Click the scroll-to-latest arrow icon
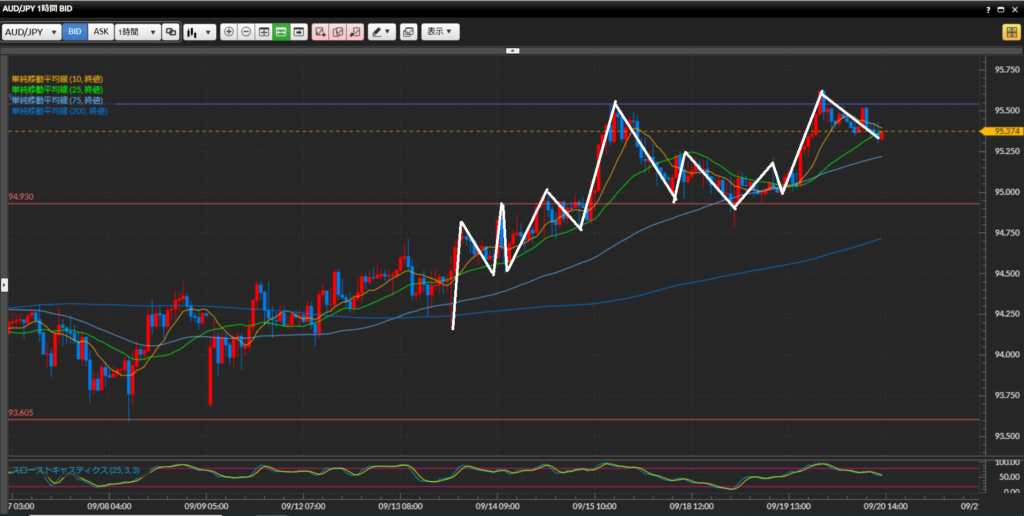Image resolution: width=1024 pixels, height=516 pixels. (x=299, y=32)
